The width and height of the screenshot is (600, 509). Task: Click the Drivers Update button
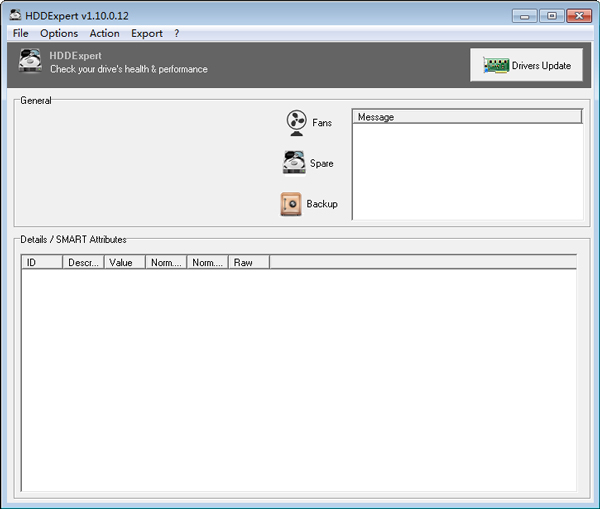526,65
